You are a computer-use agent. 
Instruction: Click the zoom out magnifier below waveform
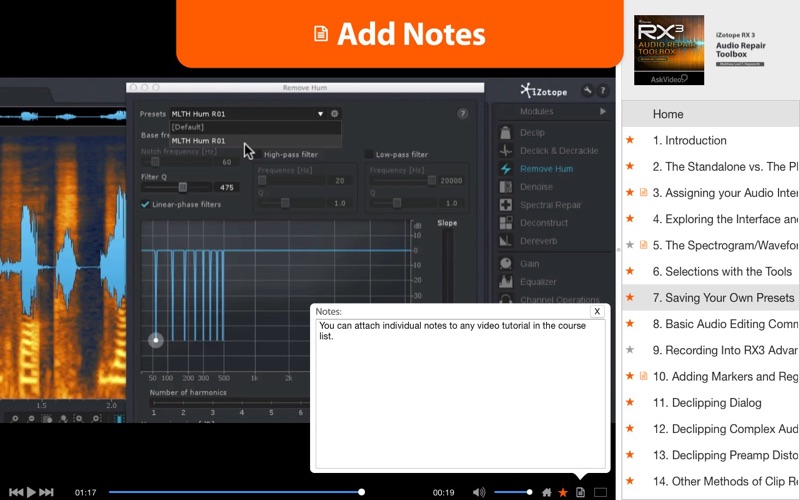click(31, 419)
